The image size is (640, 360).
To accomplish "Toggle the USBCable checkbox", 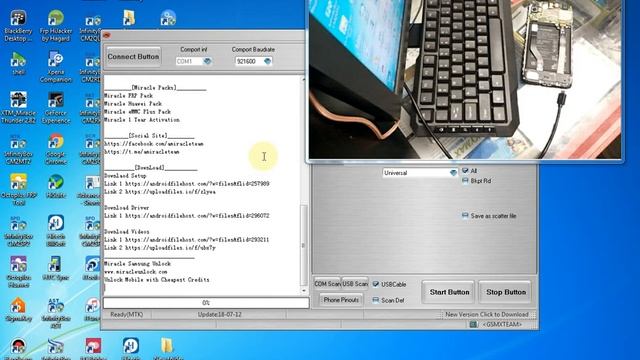I will 376,284.
